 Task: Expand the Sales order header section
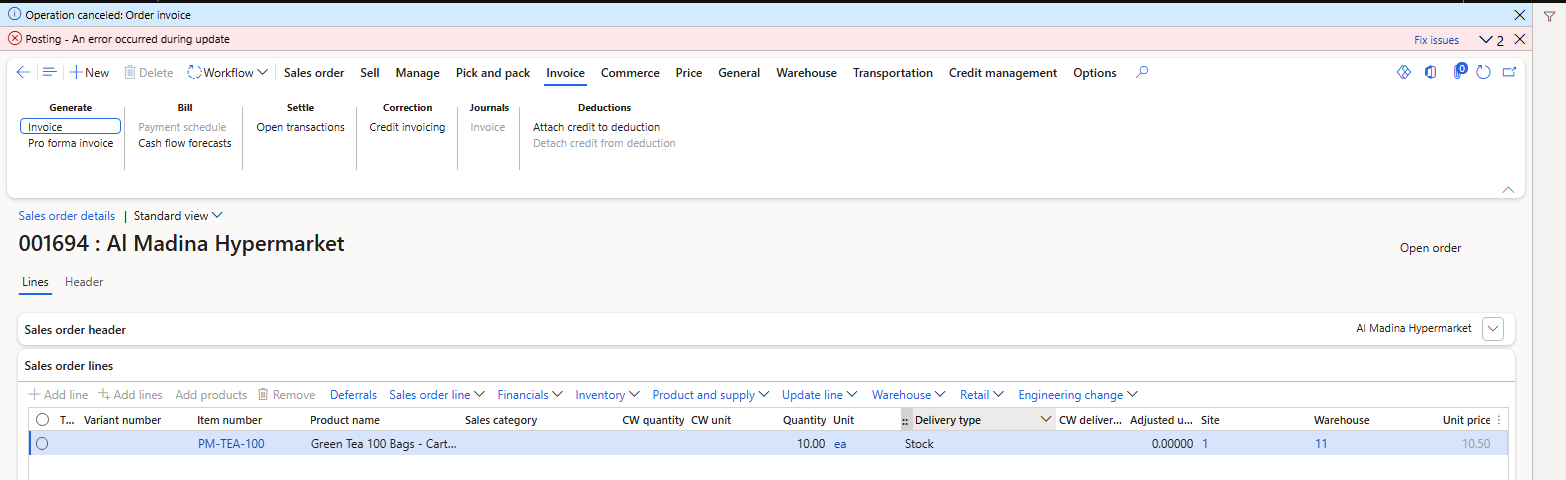click(x=1494, y=329)
